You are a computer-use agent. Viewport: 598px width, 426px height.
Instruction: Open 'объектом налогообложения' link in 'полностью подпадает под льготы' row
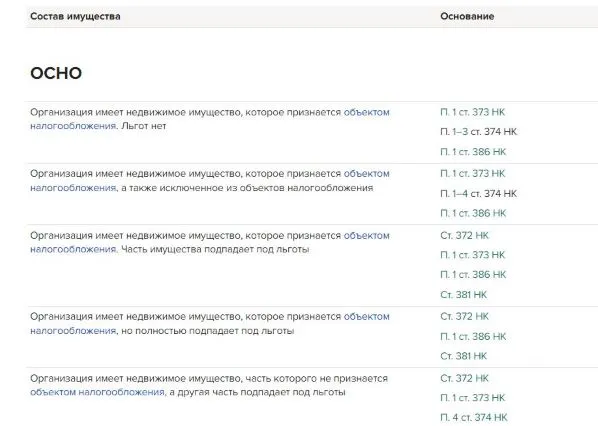[x=367, y=317]
